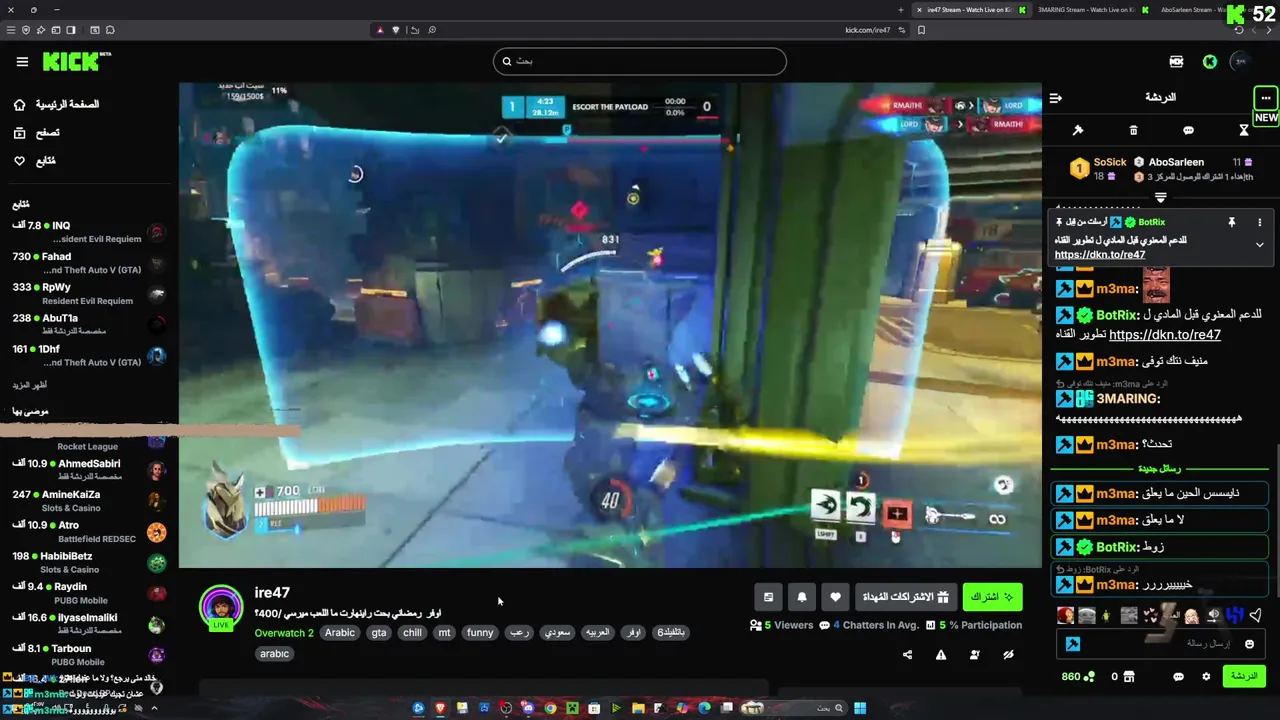Collapse the chat panel with the arrow icon
The height and width of the screenshot is (720, 1280).
point(1056,98)
